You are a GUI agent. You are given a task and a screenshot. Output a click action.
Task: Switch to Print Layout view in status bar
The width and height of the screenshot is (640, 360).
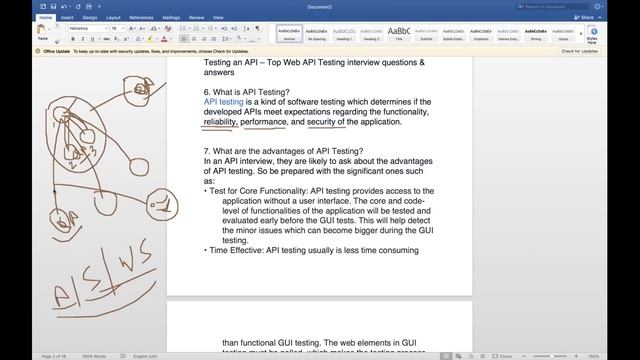[x=446, y=356]
